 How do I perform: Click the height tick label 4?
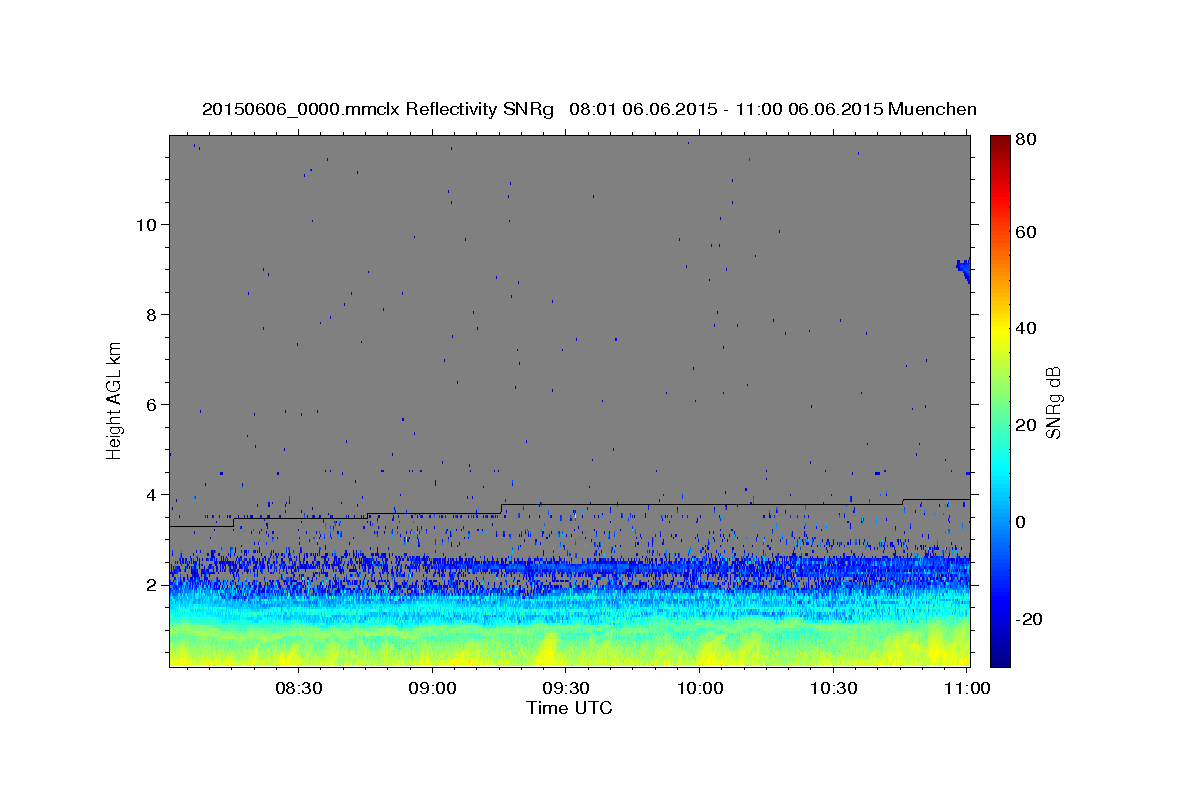[x=152, y=494]
